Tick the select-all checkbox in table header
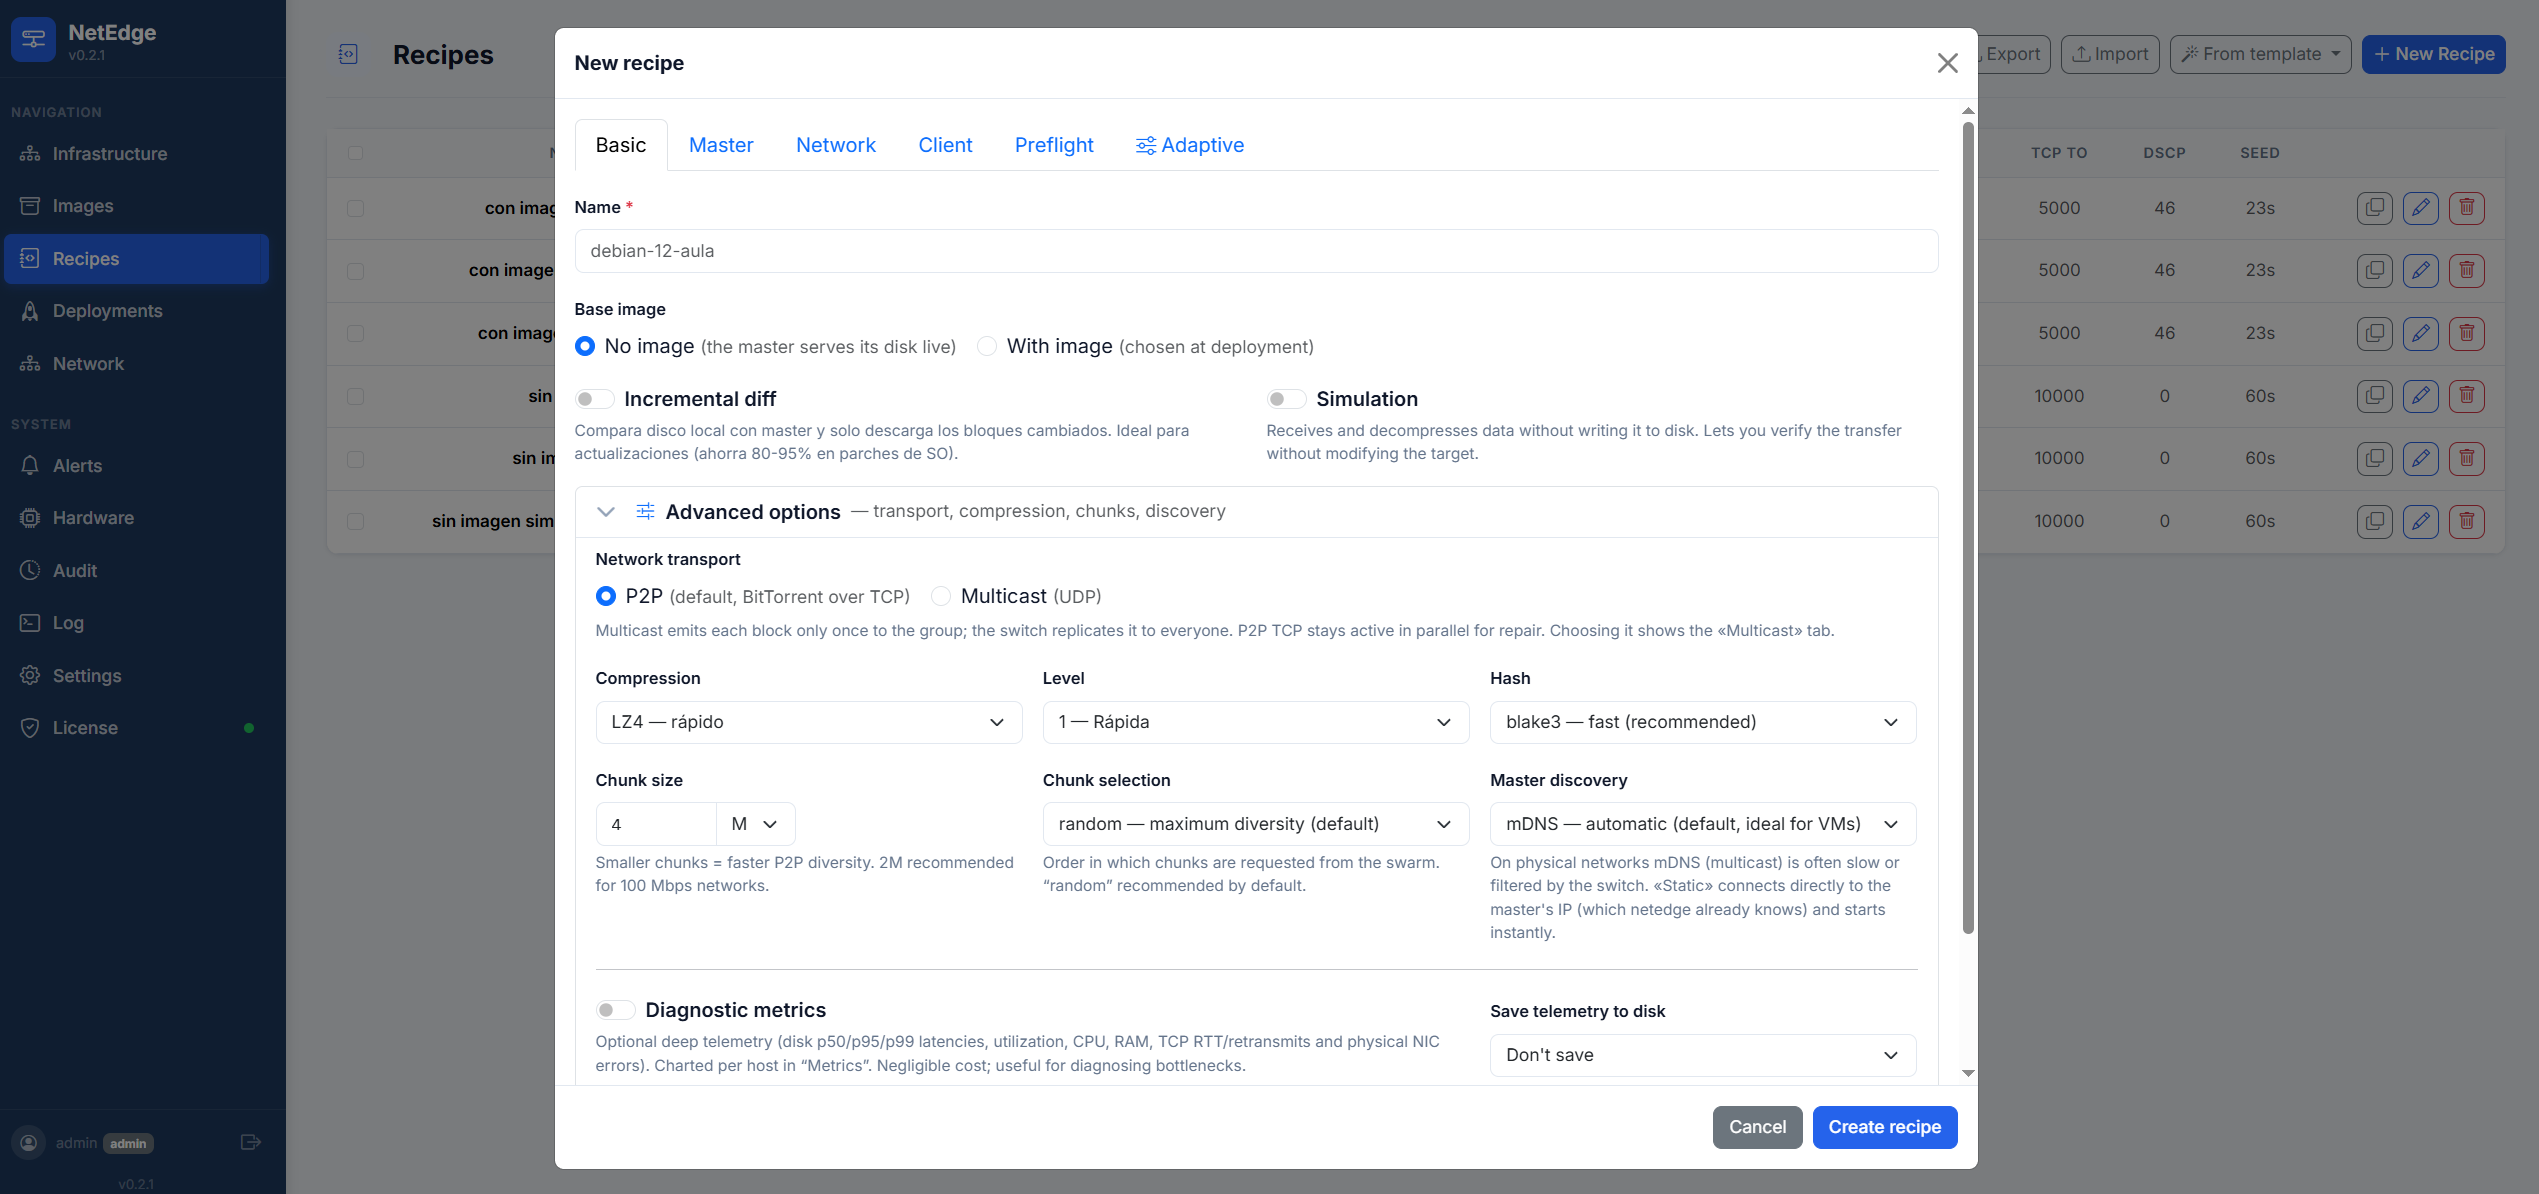 tap(355, 153)
